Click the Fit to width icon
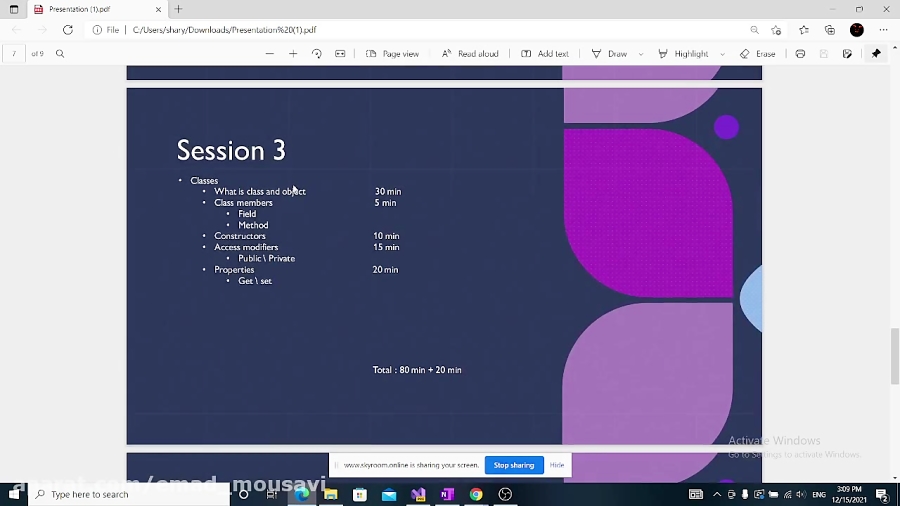Image resolution: width=900 pixels, height=506 pixels. coord(340,54)
